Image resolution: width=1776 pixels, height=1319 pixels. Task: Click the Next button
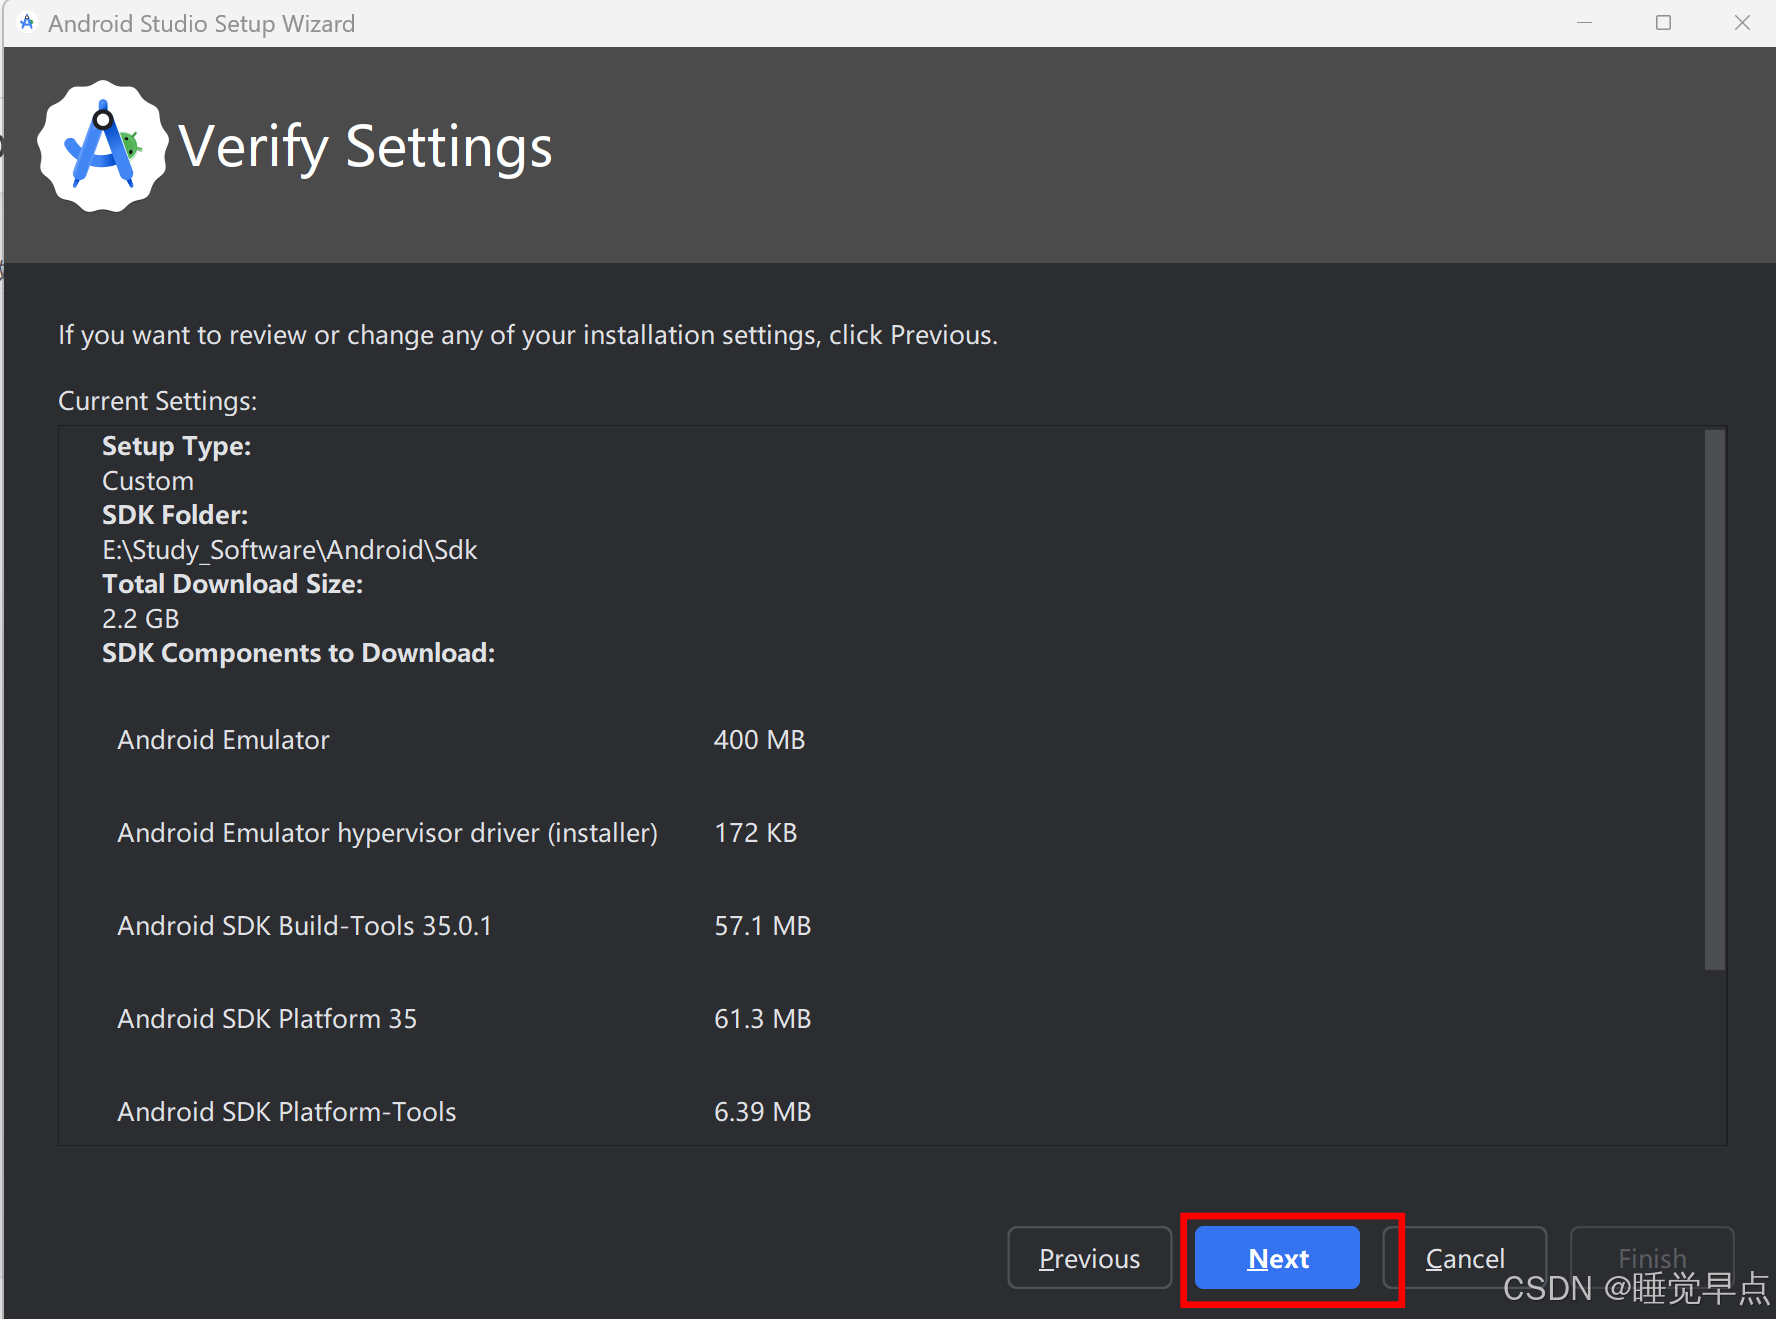(1277, 1258)
